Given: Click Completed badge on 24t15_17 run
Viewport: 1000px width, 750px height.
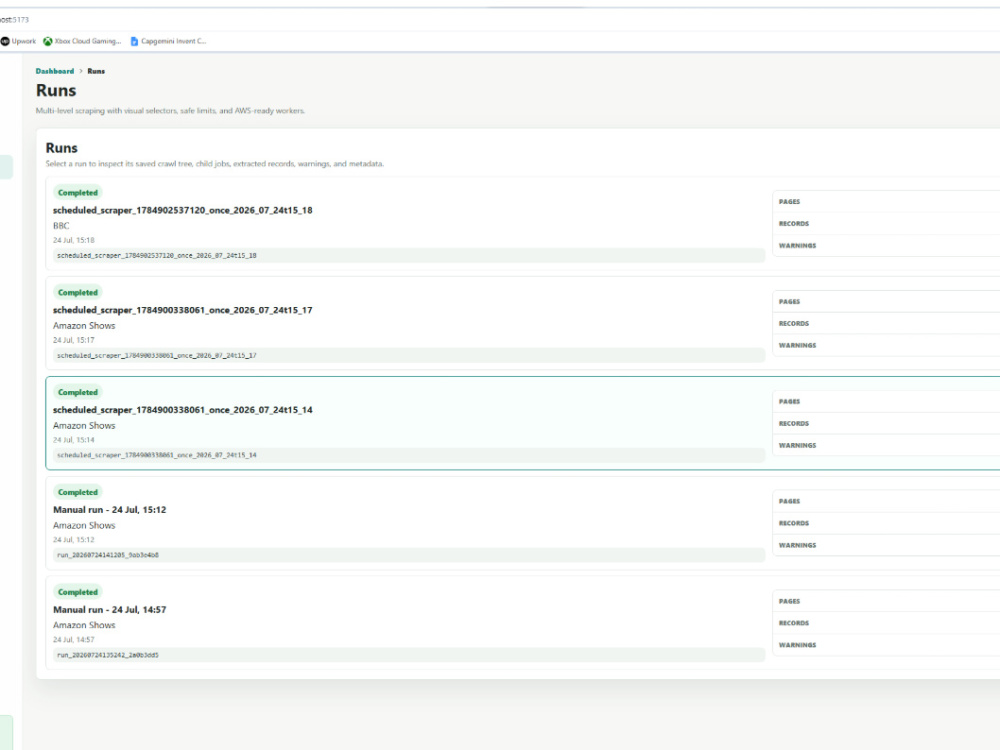Looking at the screenshot, I should pos(78,293).
